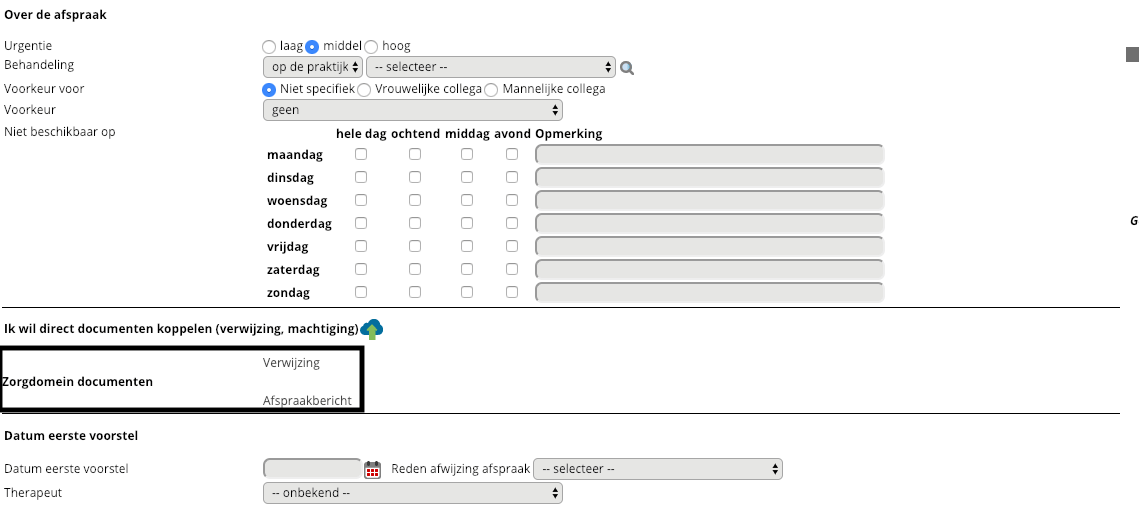This screenshot has width=1139, height=515.
Task: Click the magnifier icon next to Behandeling
Action: (627, 68)
